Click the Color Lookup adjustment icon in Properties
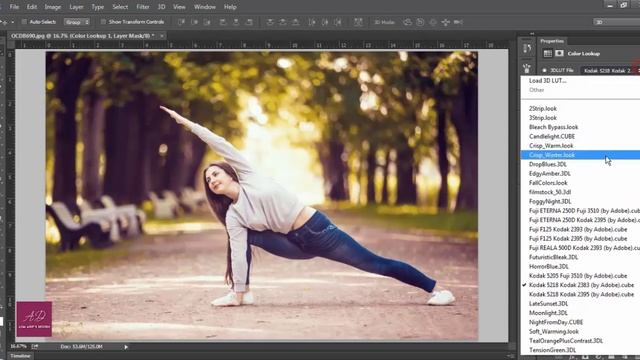Image resolution: width=640 pixels, height=360 pixels. tap(547, 53)
